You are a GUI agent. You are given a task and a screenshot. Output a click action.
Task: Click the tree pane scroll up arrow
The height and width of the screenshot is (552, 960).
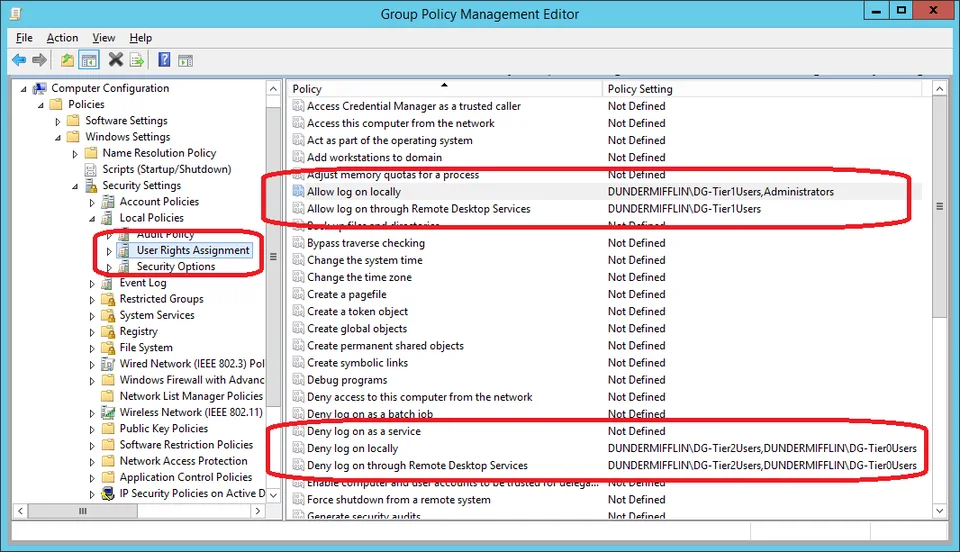coord(274,89)
